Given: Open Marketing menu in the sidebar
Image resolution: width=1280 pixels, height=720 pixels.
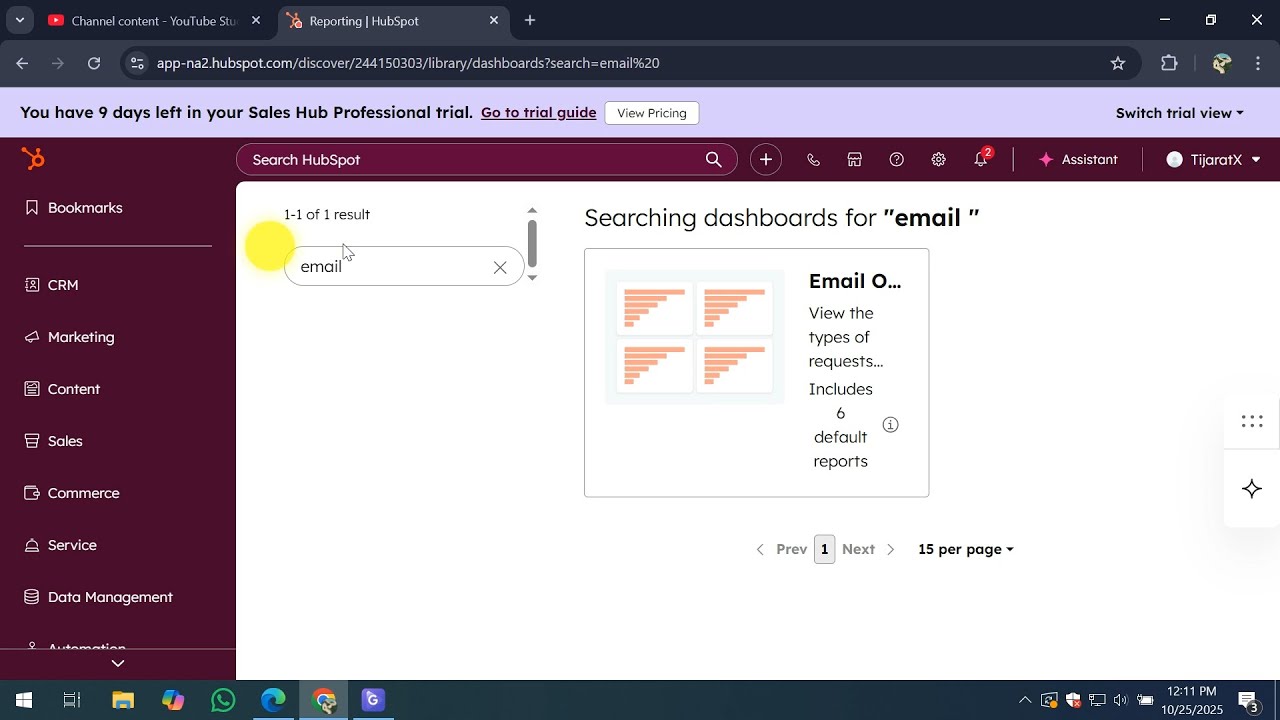Looking at the screenshot, I should [x=69, y=337].
